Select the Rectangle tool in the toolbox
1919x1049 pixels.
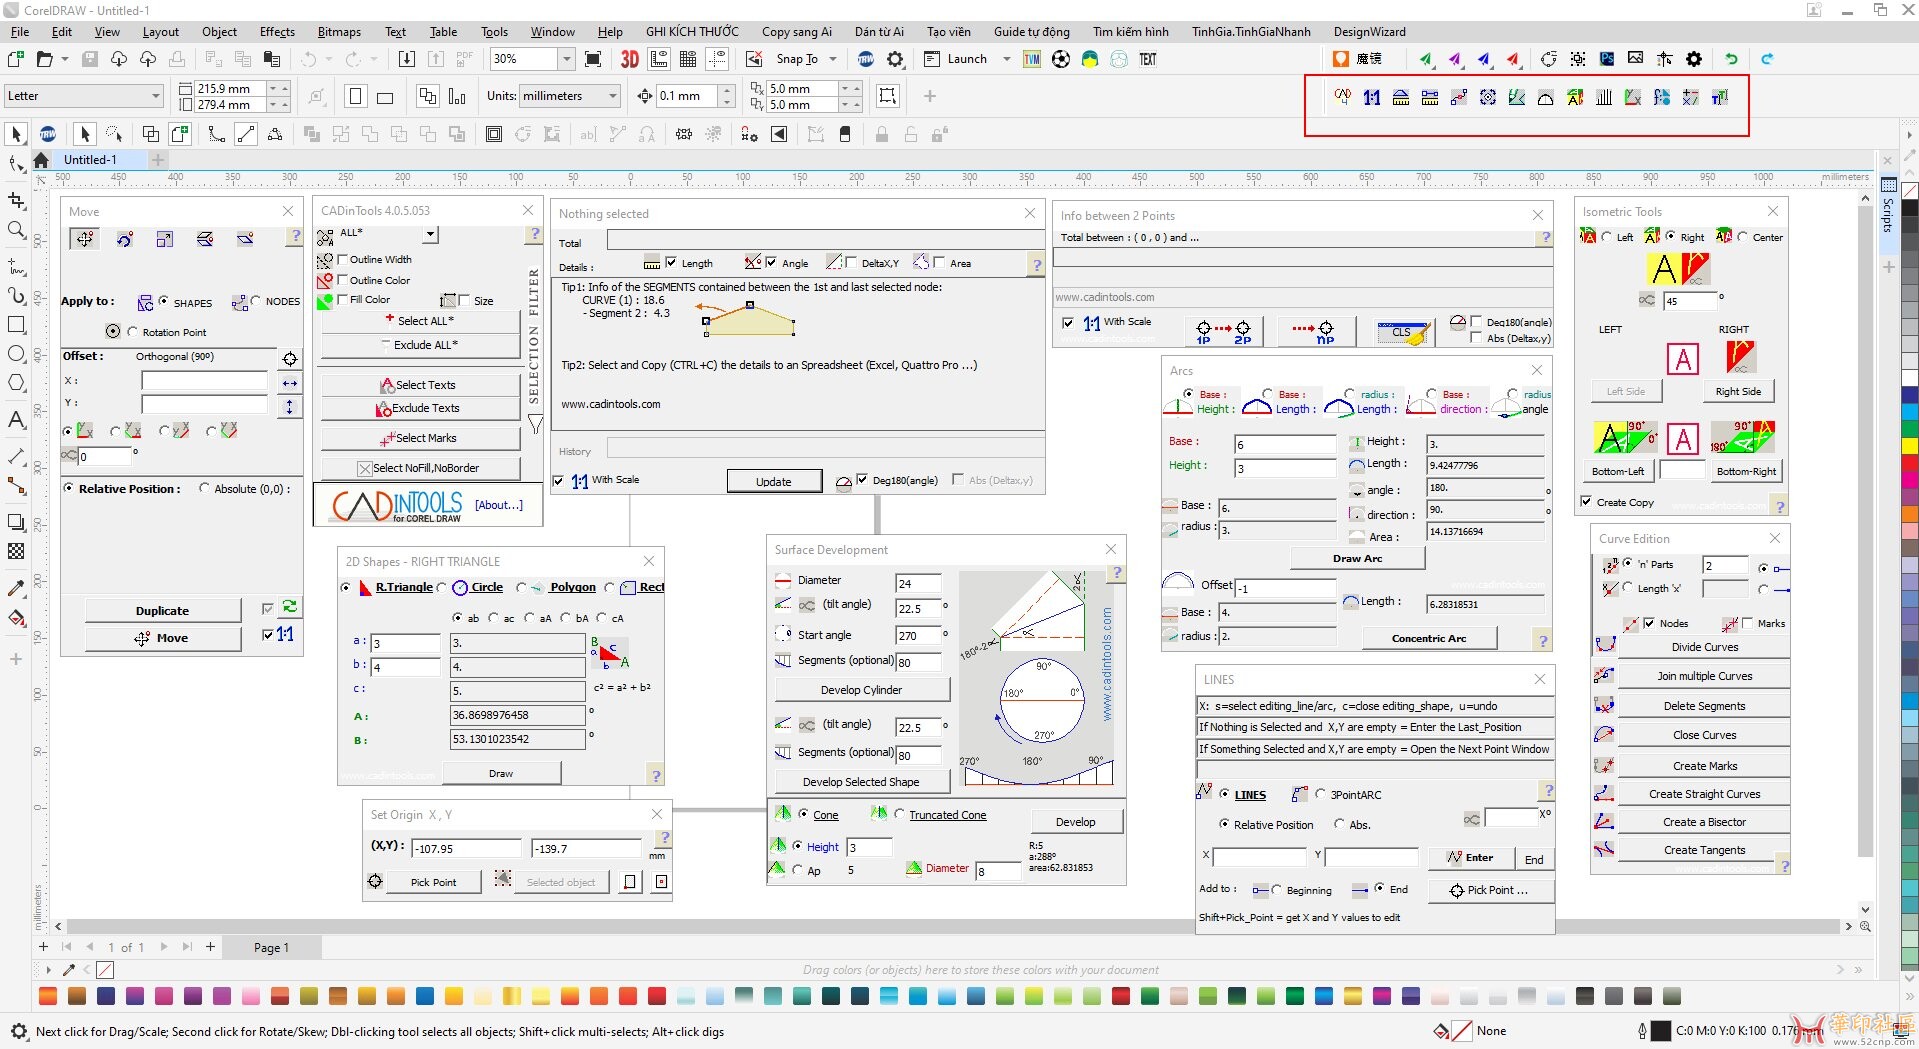[x=16, y=325]
